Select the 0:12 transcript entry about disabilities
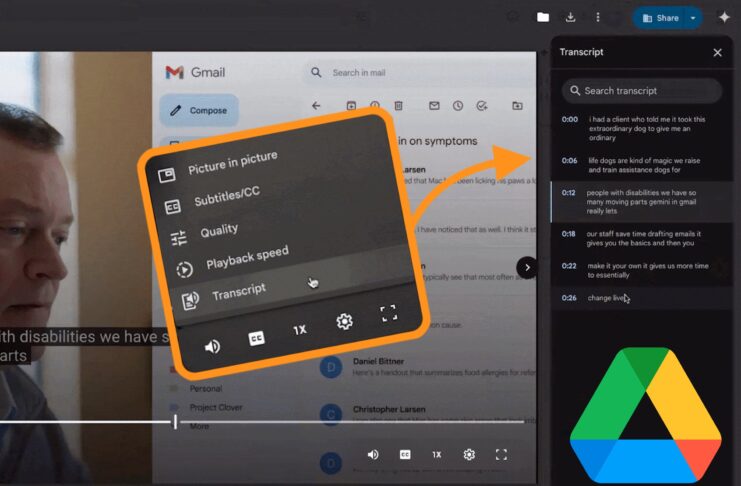 pyautogui.click(x=642, y=202)
